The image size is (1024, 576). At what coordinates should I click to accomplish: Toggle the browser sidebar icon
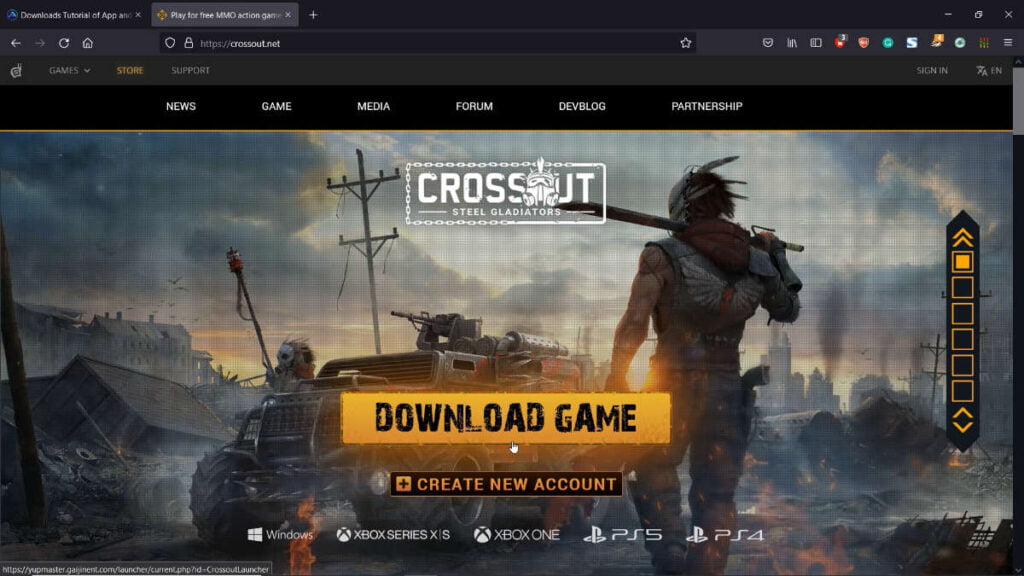816,43
